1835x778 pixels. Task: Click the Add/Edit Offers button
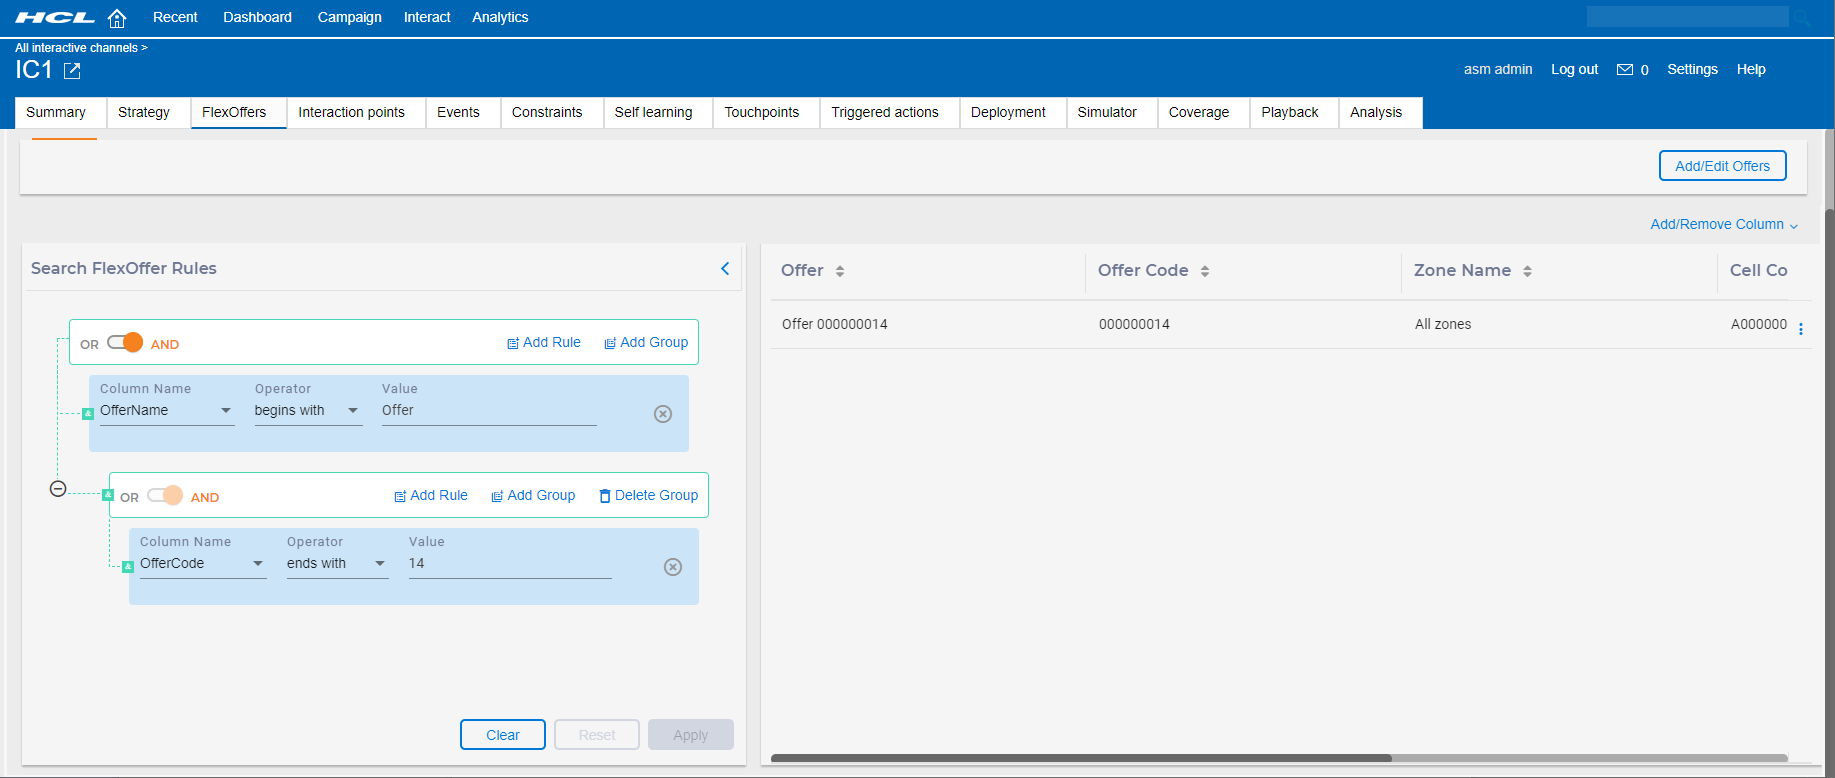(1722, 166)
